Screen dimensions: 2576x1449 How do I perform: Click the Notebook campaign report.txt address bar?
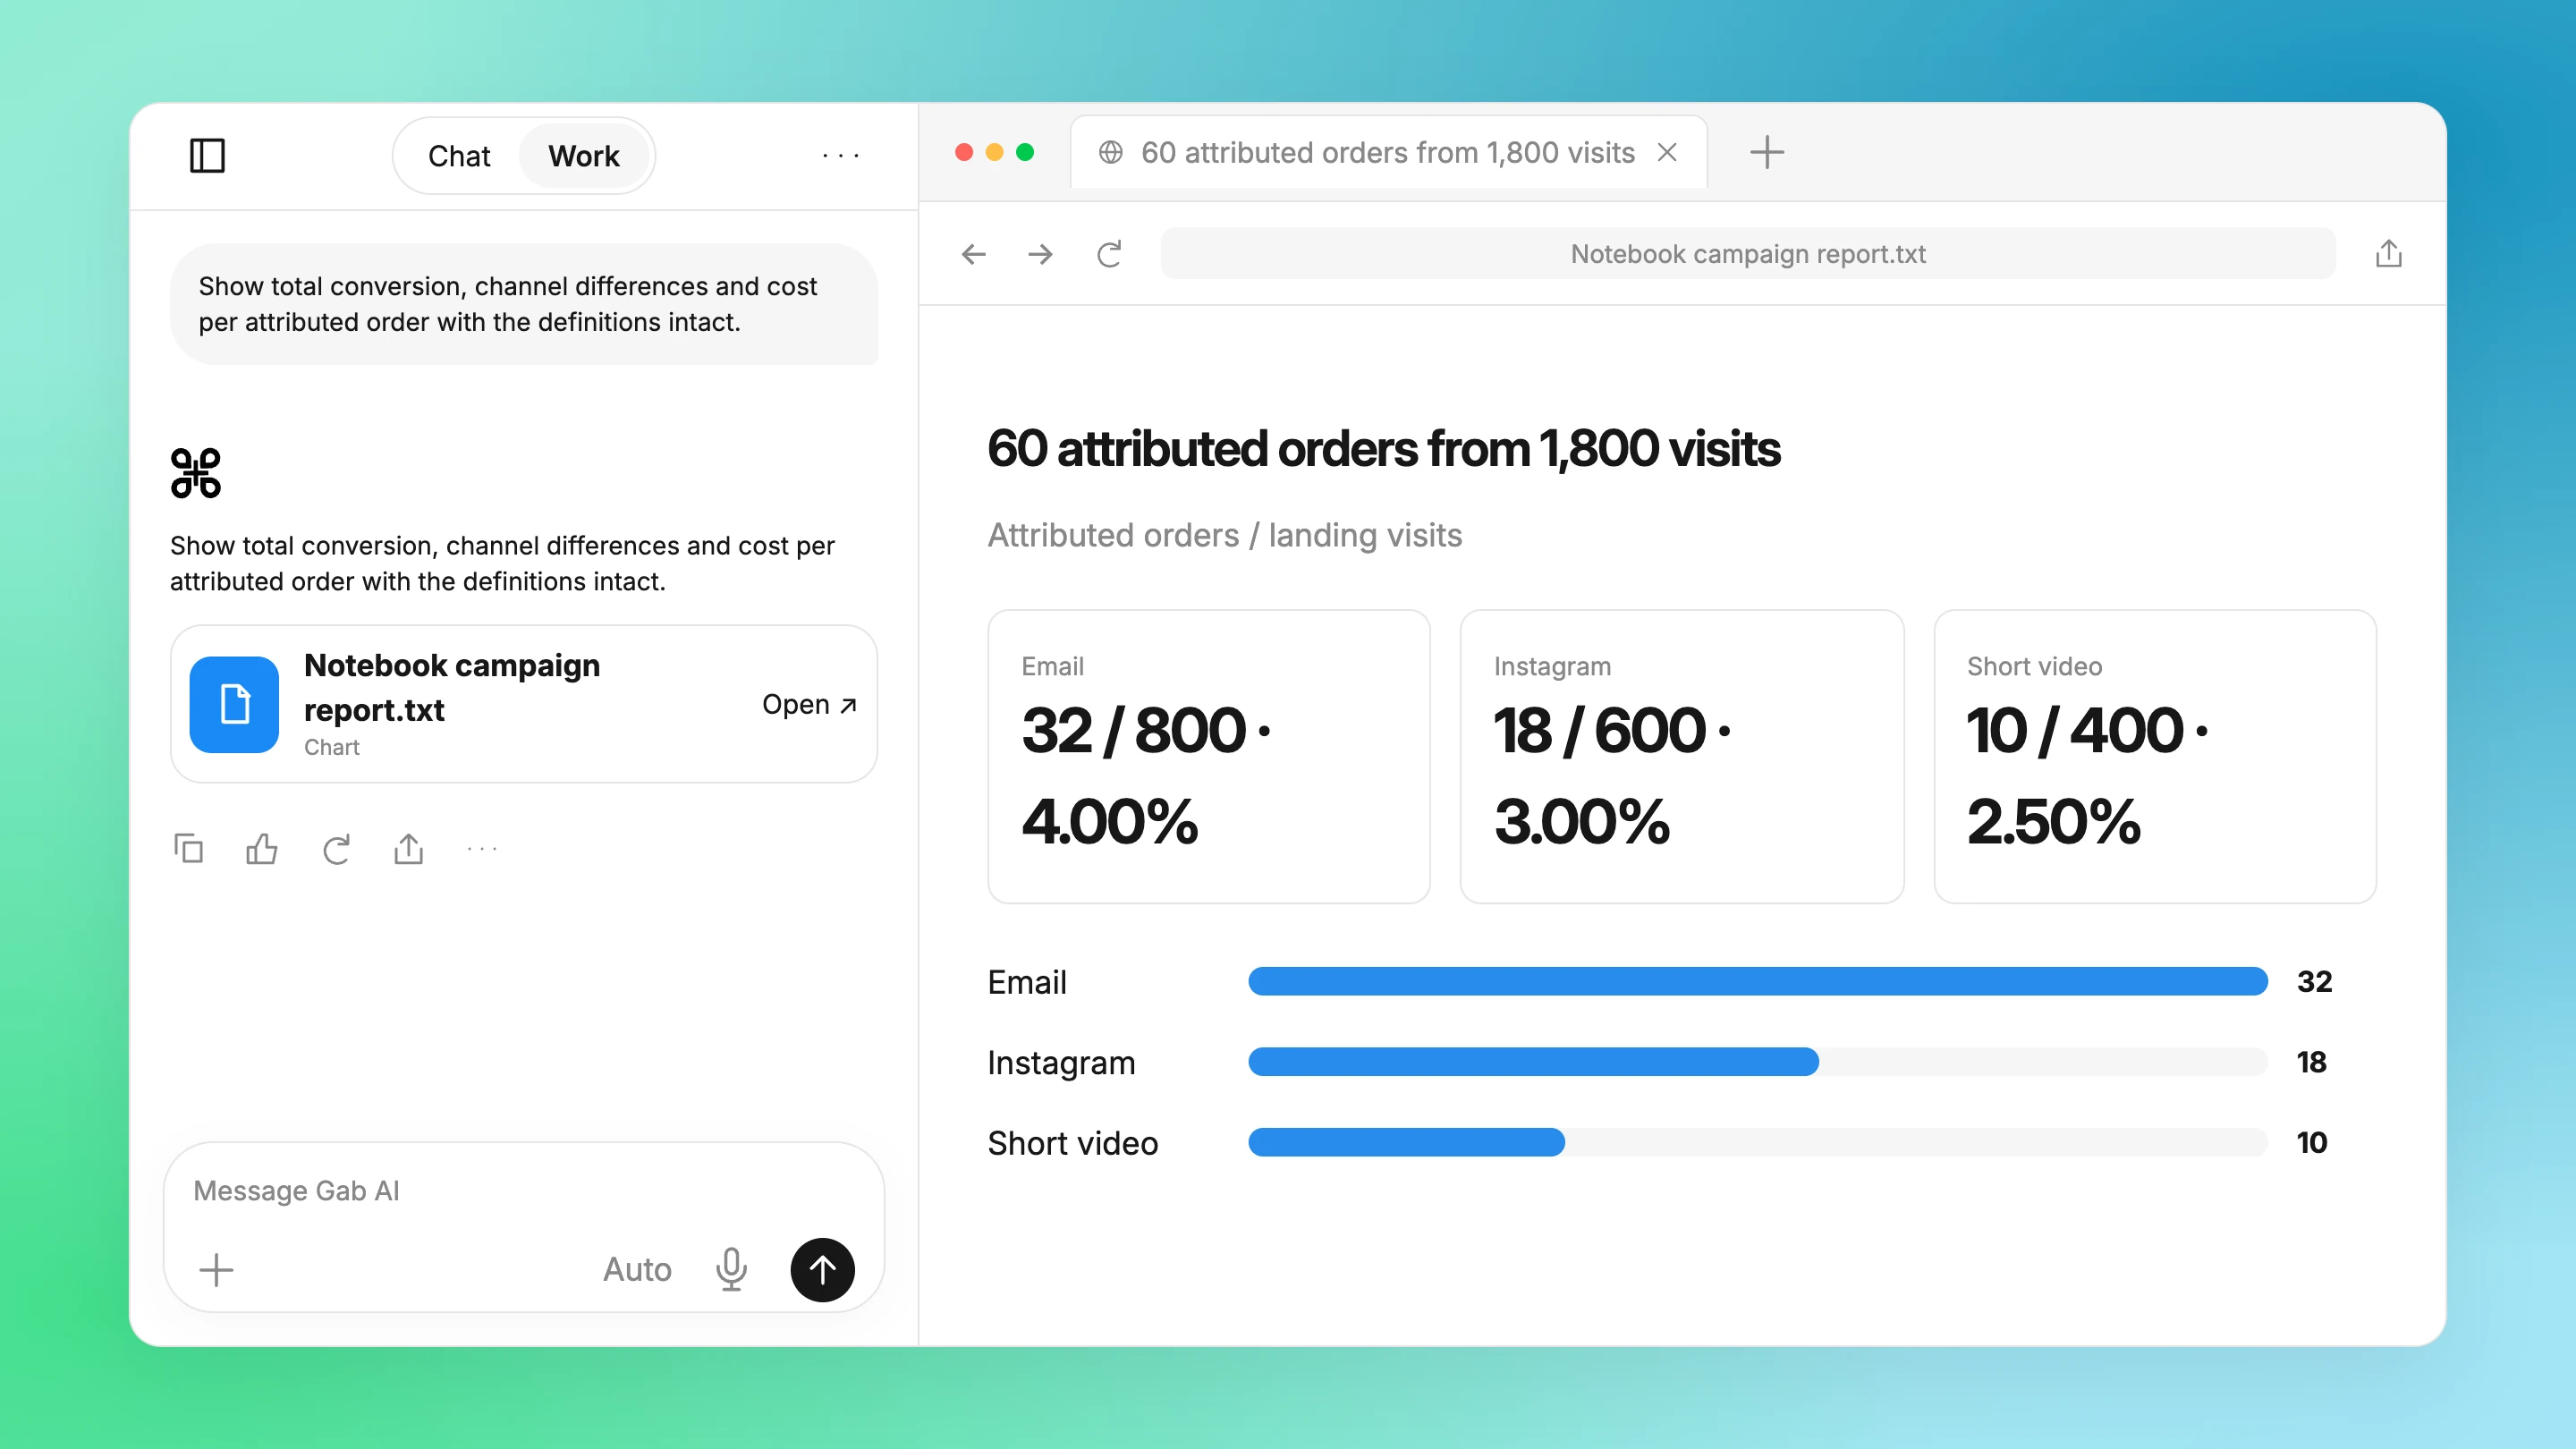coord(1747,254)
